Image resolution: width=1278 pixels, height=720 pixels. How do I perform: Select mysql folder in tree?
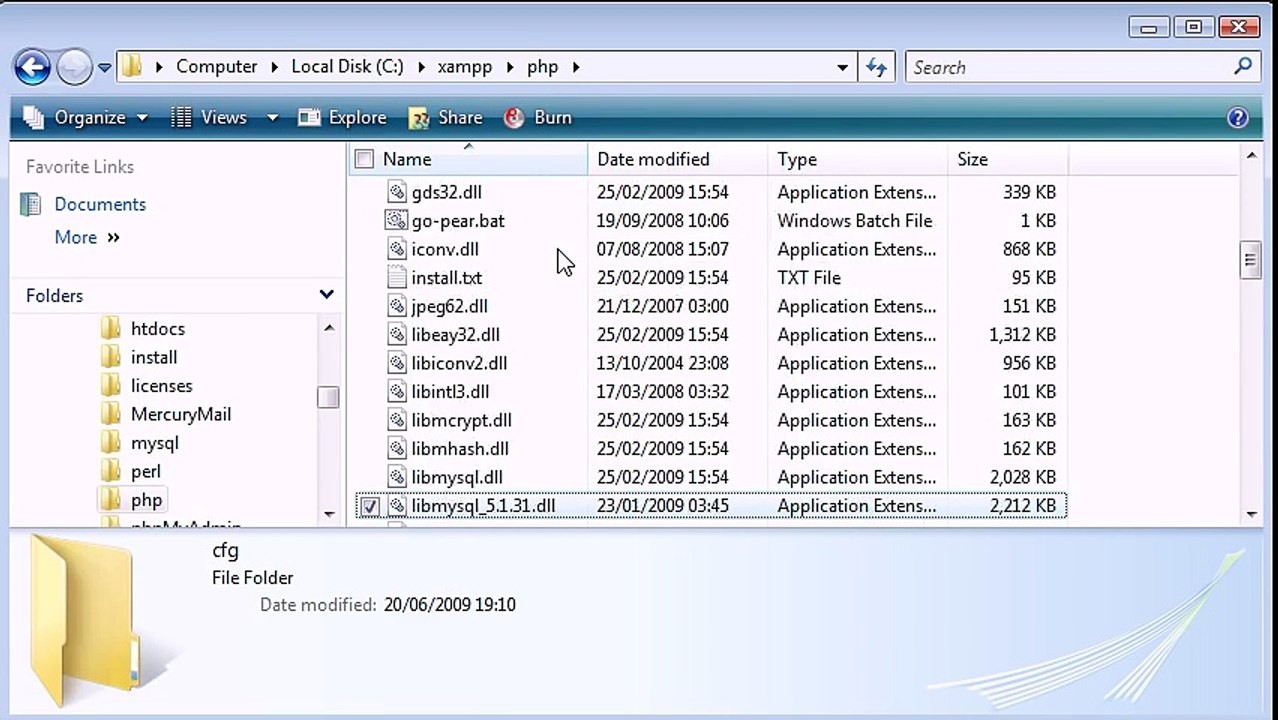click(x=155, y=442)
